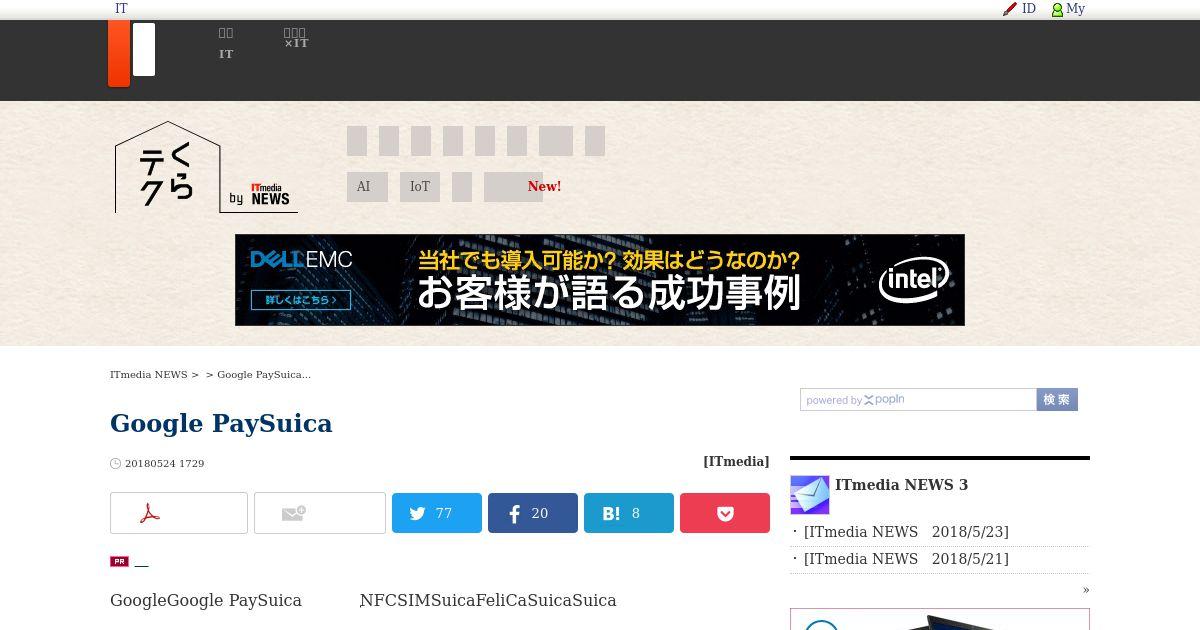Click the '»' more link in the sidebar
This screenshot has height=630, width=1200.
[x=1086, y=590]
